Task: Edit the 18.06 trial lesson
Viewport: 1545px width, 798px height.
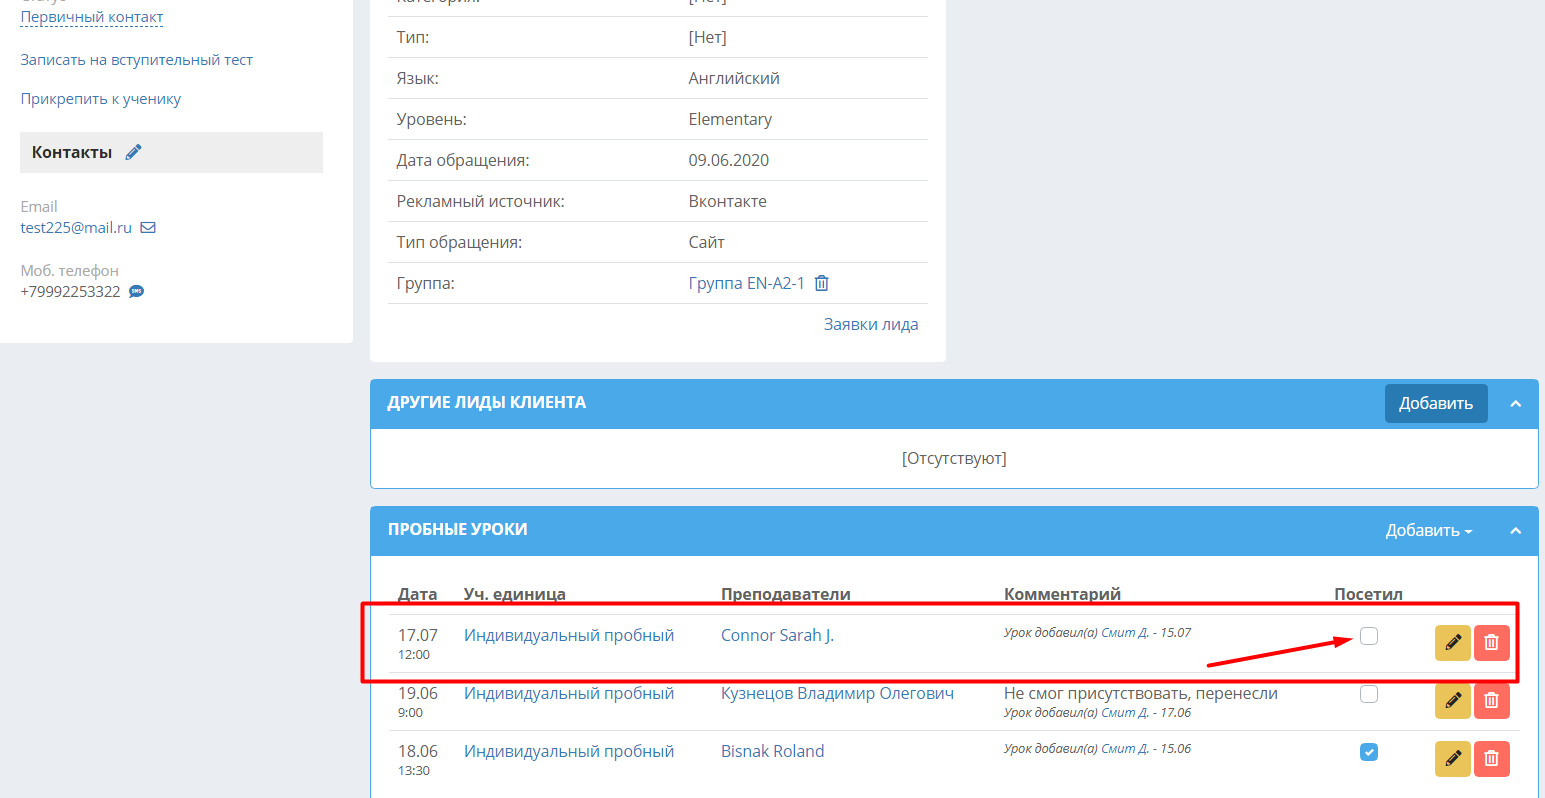Action: 1453,759
